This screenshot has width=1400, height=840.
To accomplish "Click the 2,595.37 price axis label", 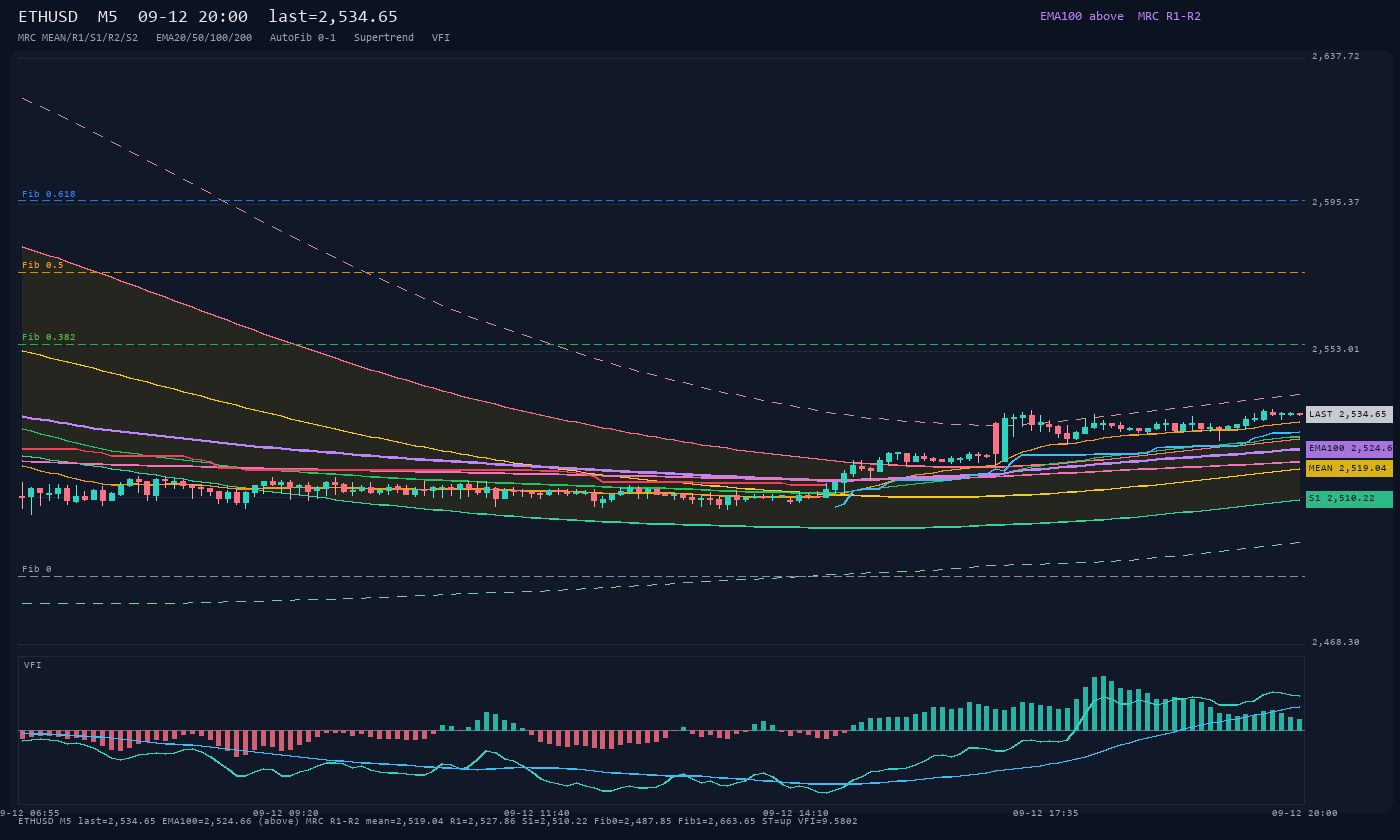I will tap(1336, 203).
